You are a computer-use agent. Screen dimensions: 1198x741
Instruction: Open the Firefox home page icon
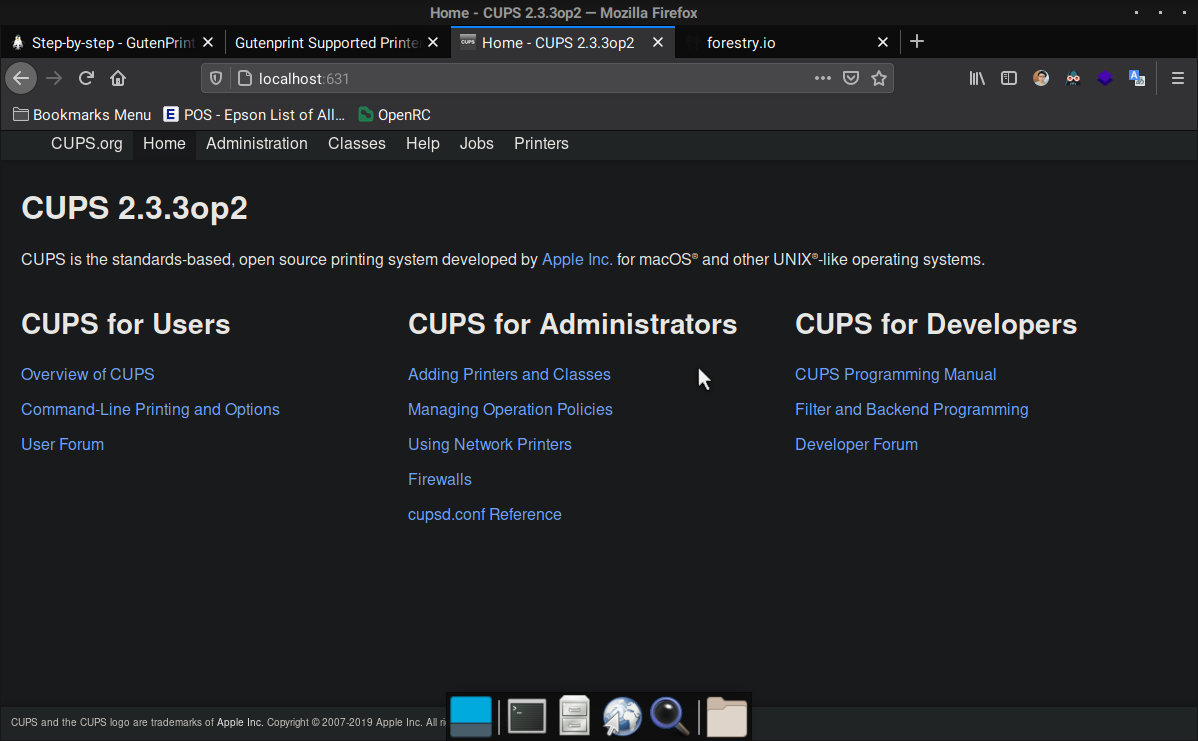[118, 78]
